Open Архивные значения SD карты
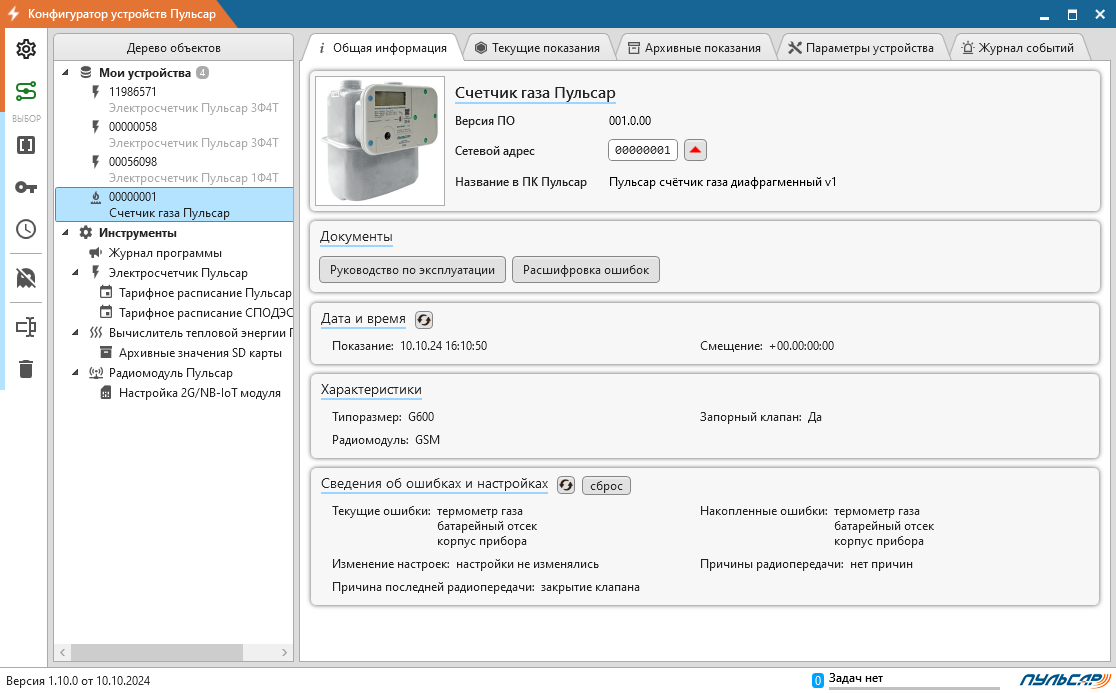This screenshot has height=693, width=1116. [200, 353]
